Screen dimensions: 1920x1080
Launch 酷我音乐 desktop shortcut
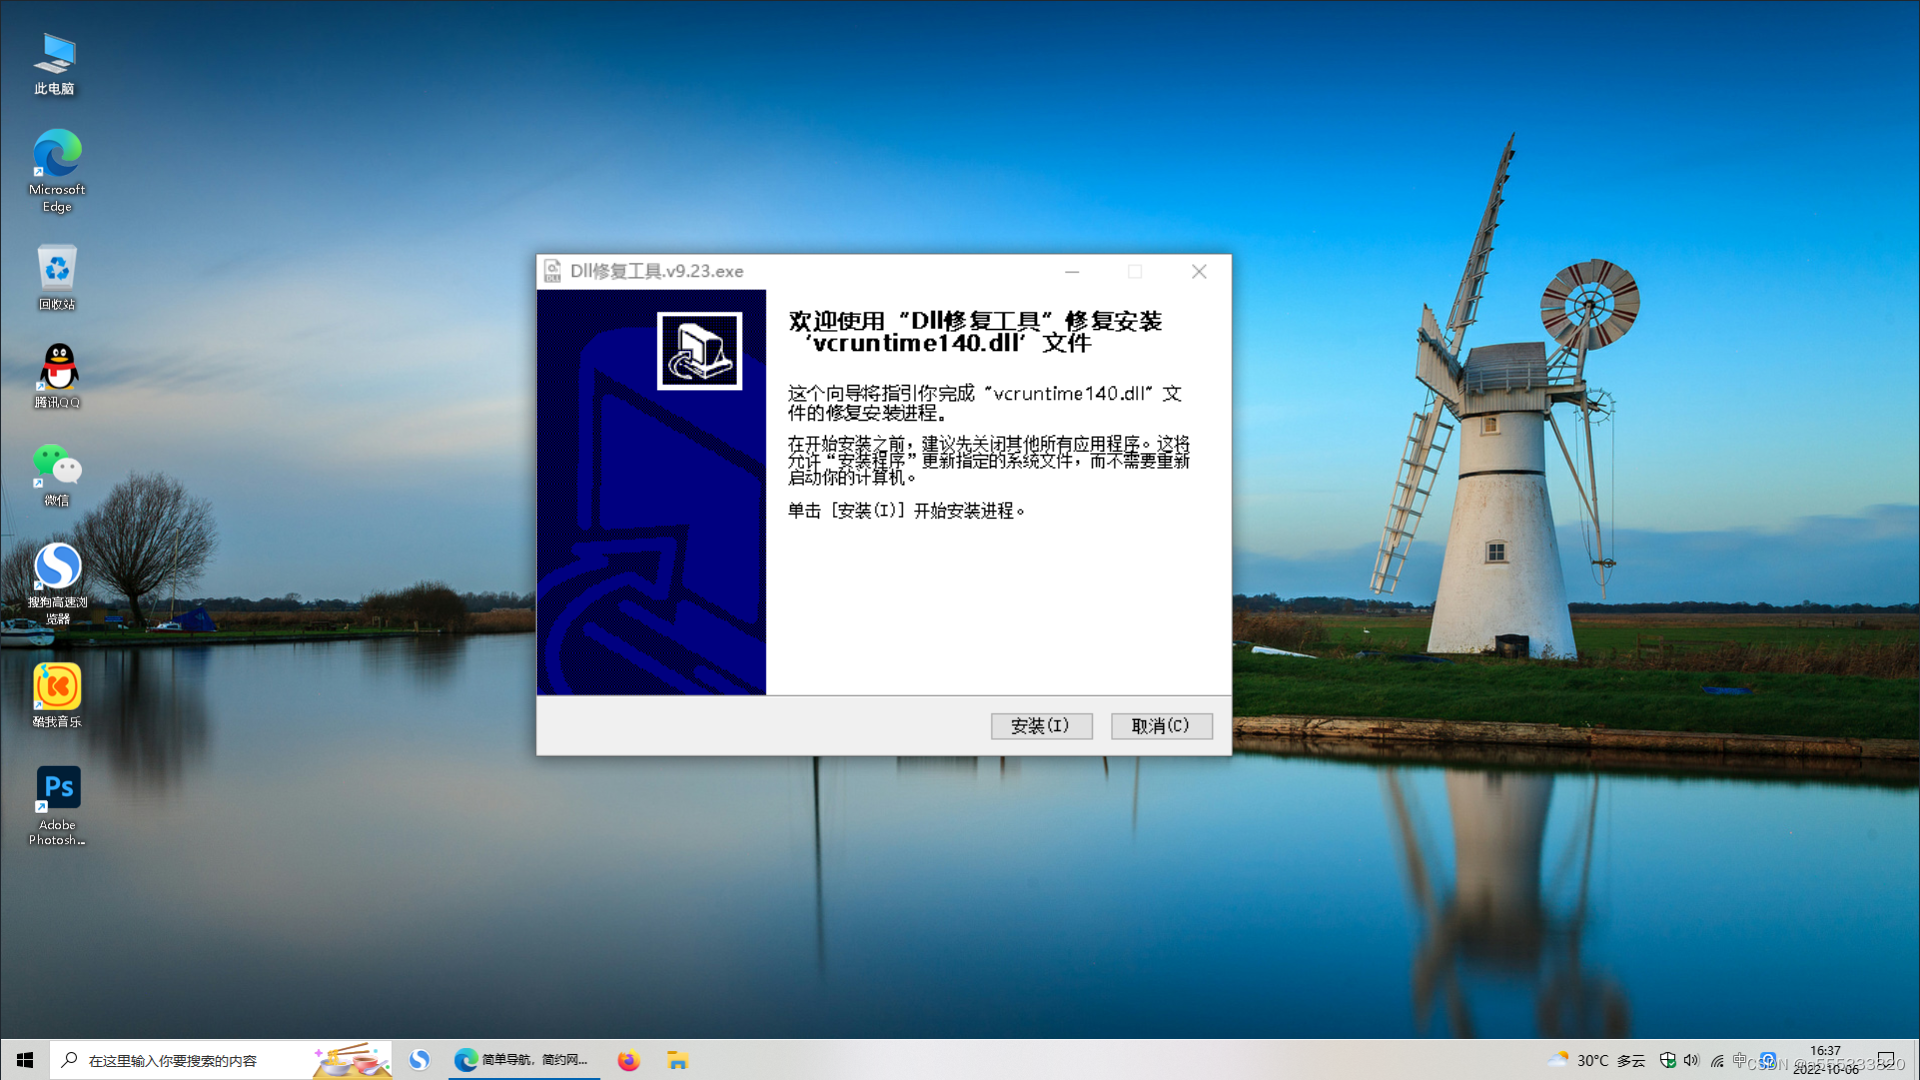point(57,694)
